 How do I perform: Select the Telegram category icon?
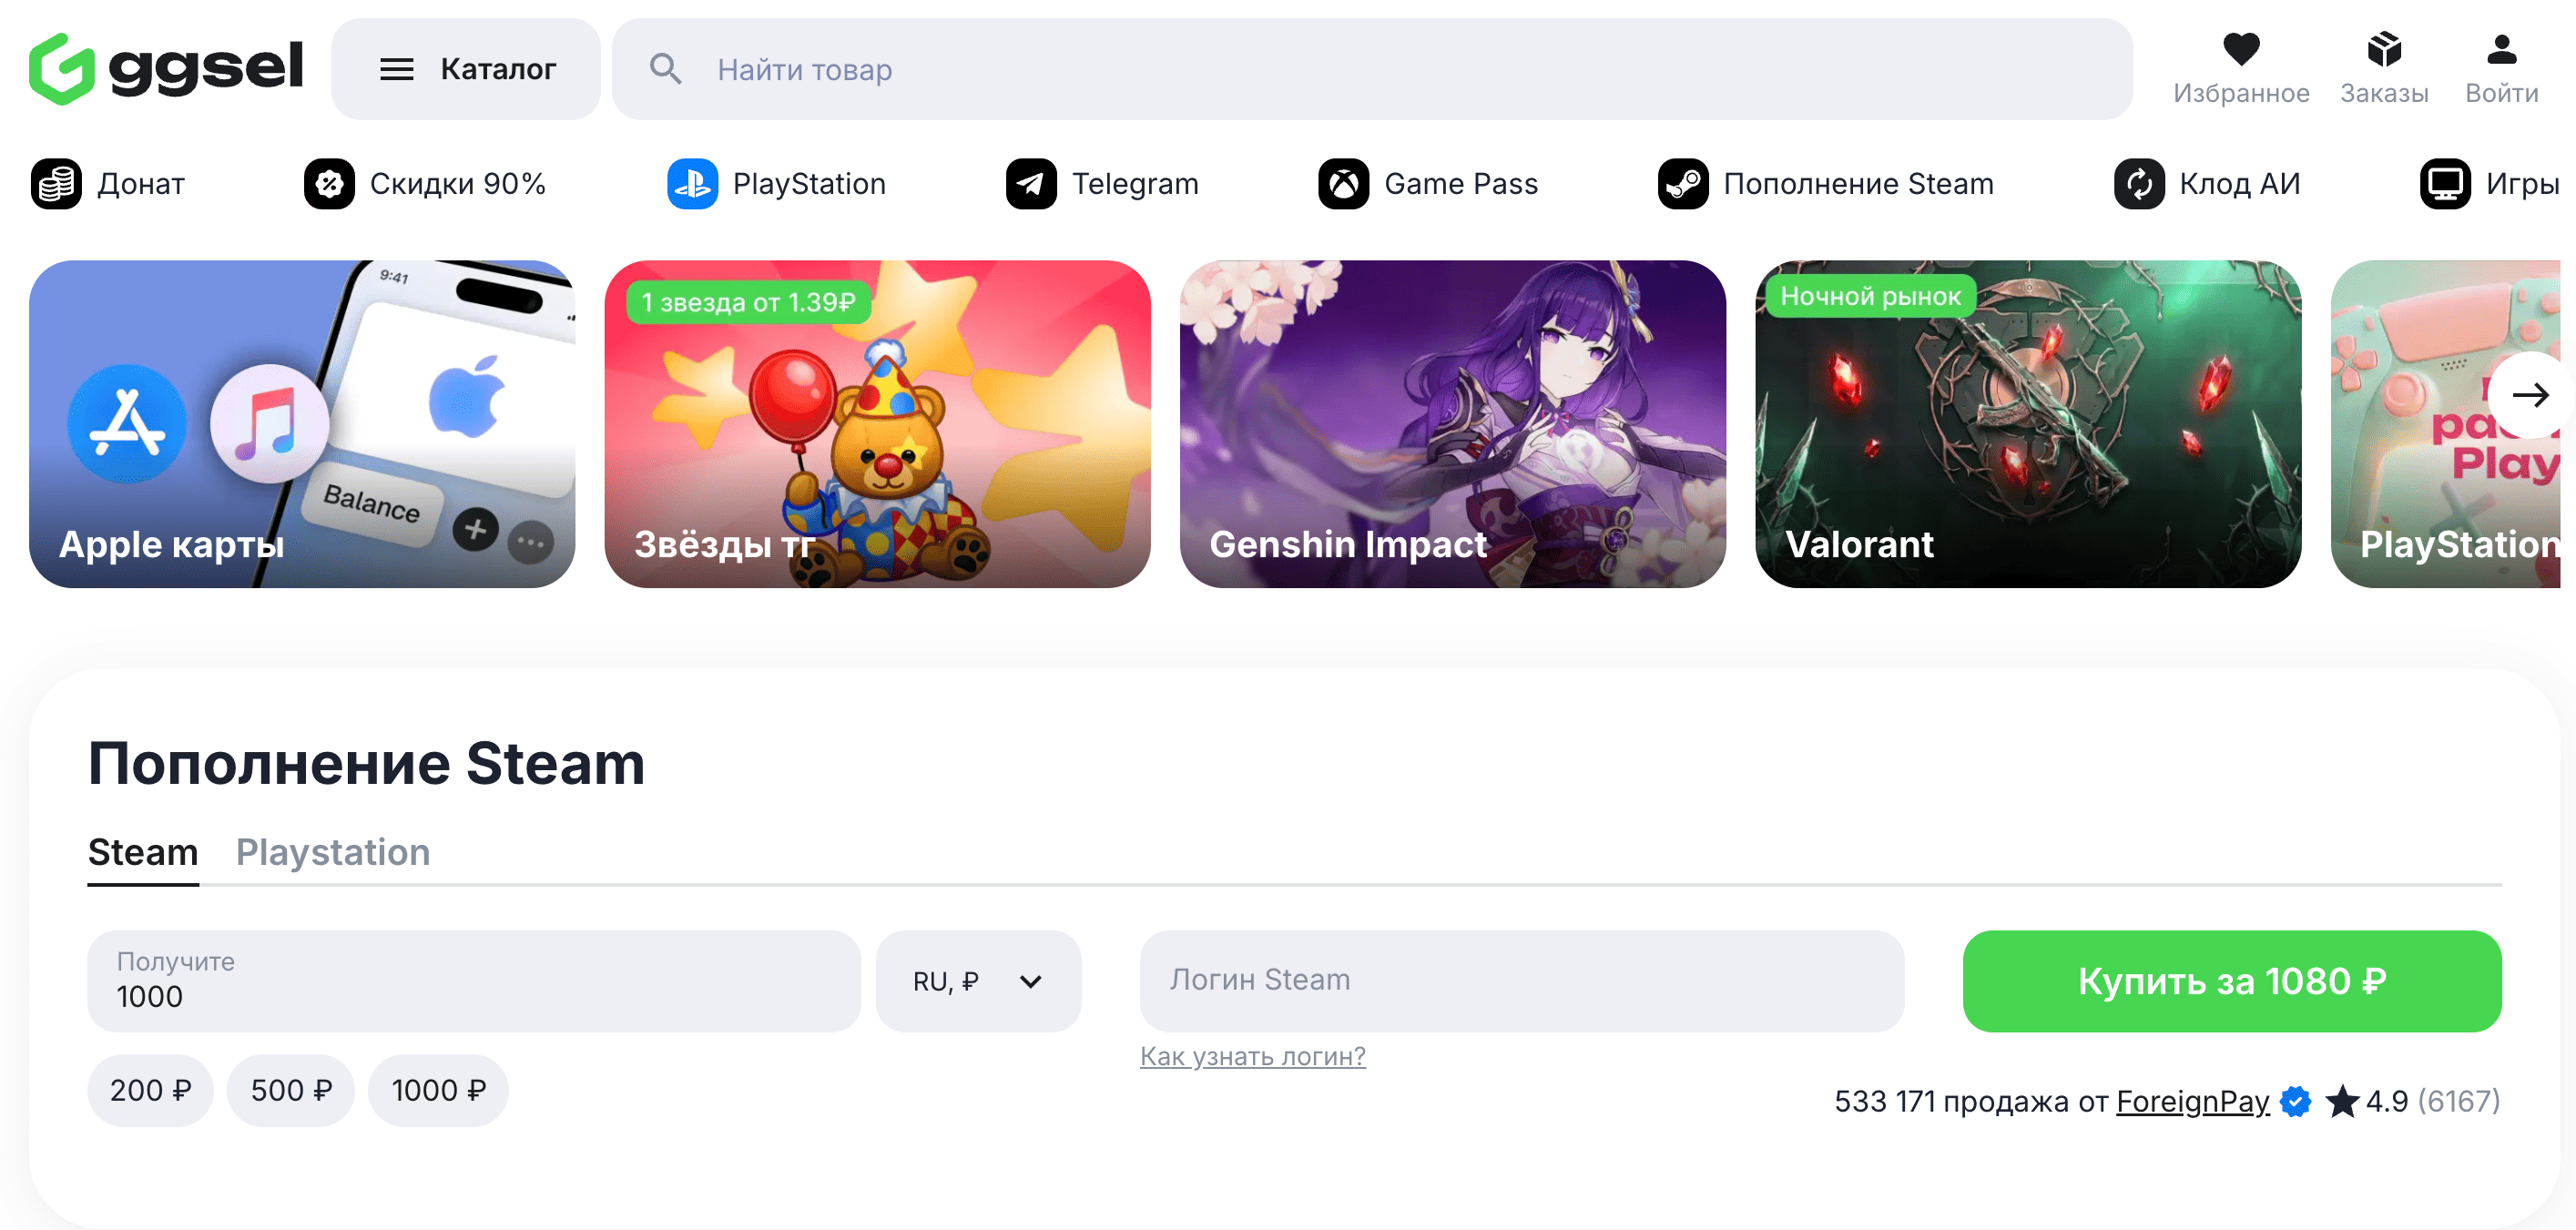[x=1031, y=184]
